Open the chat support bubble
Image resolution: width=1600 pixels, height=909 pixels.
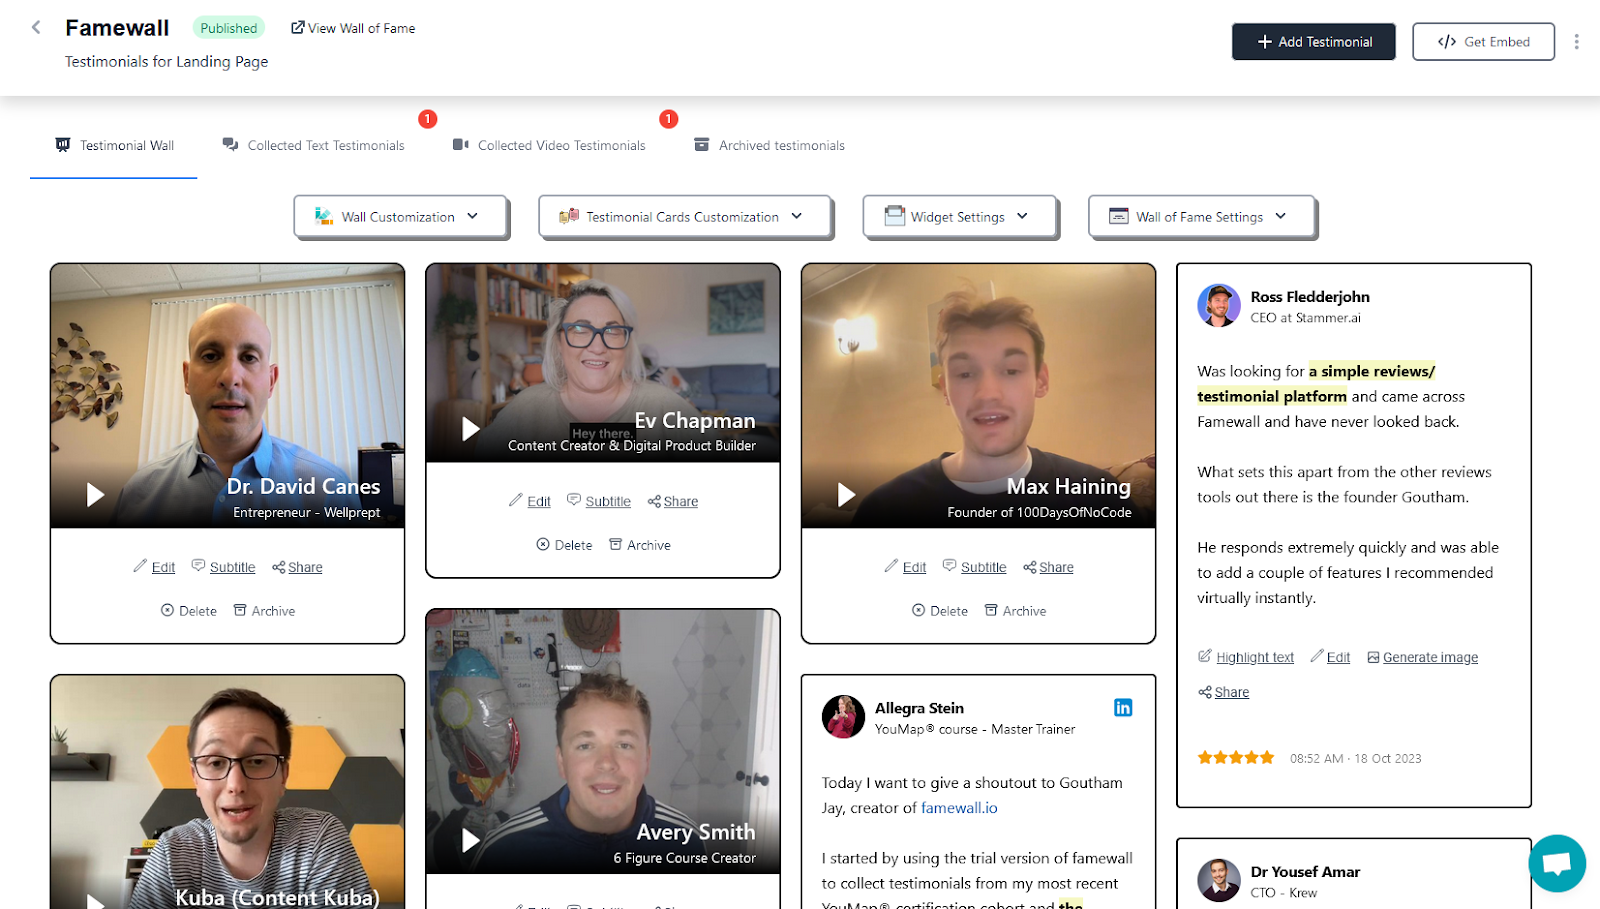(x=1555, y=862)
